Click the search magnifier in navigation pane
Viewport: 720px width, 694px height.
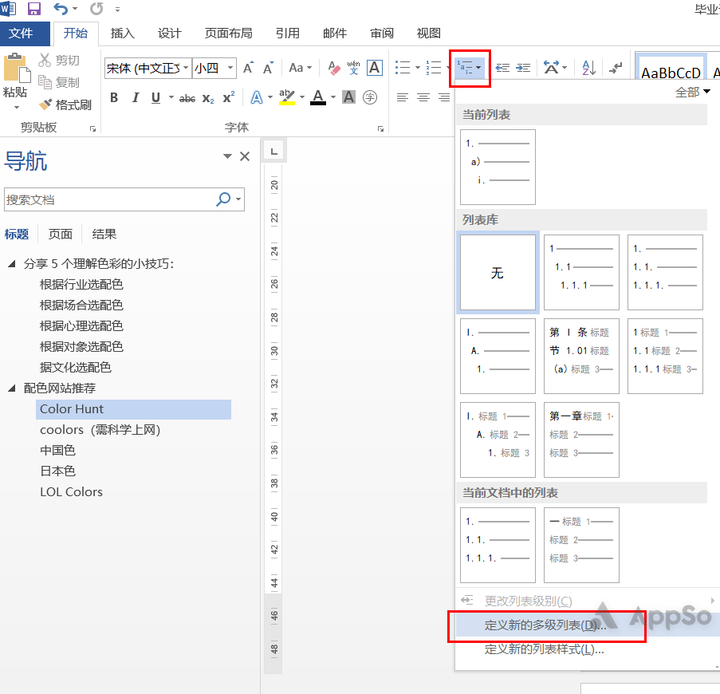(x=223, y=199)
